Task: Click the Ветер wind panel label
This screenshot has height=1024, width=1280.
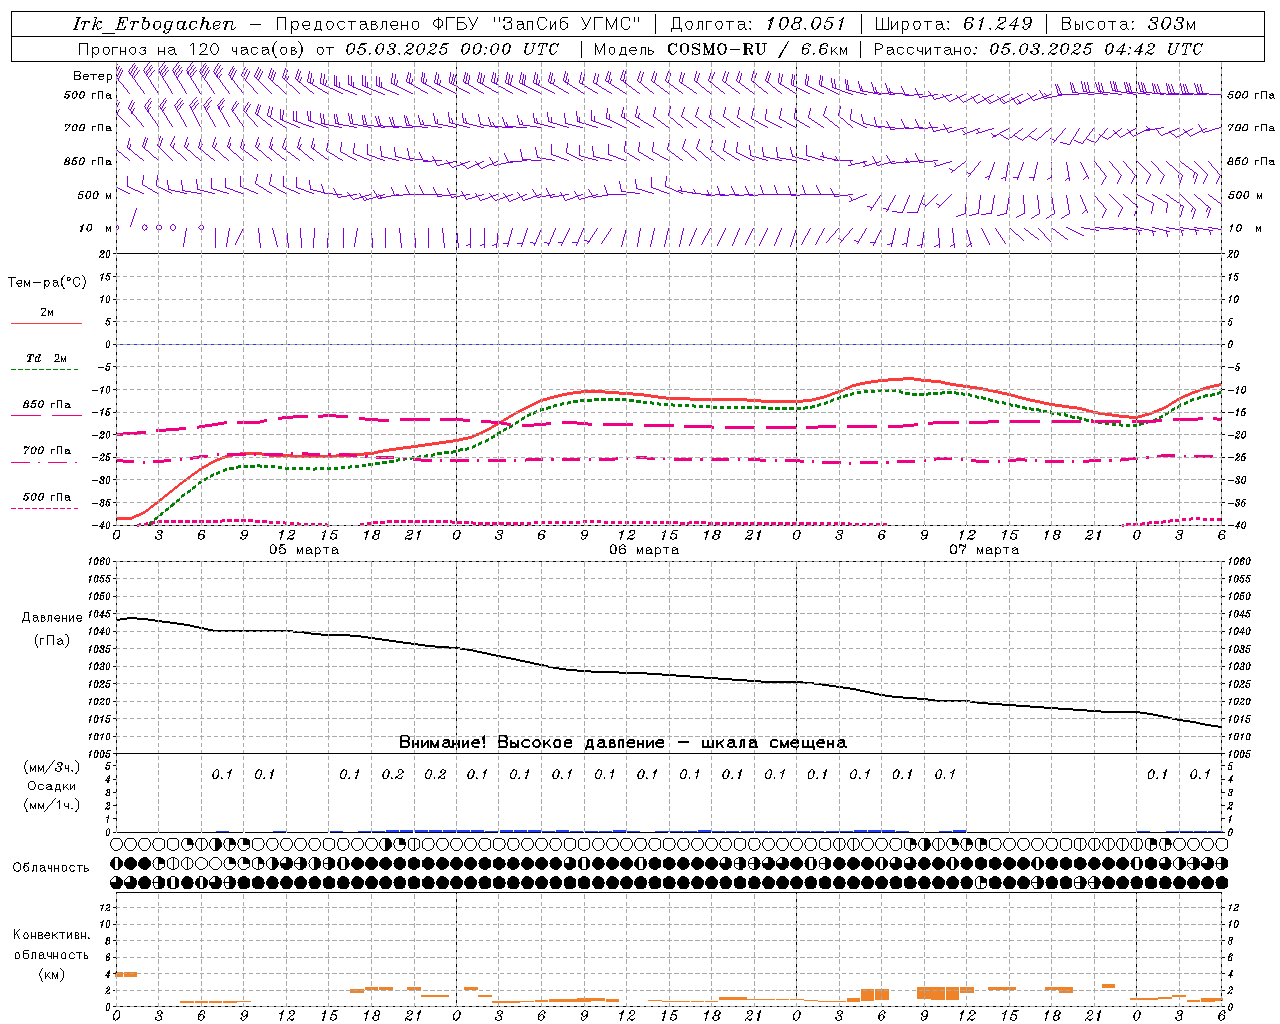Action: coord(92,76)
